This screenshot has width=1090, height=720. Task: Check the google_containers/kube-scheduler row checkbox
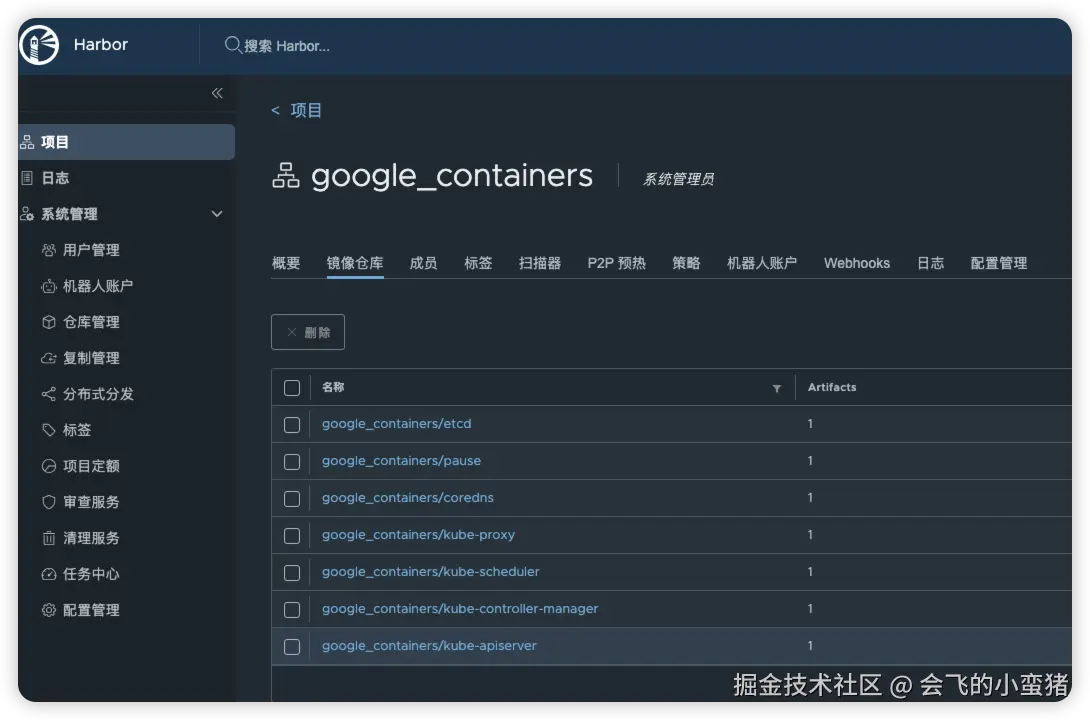[292, 573]
